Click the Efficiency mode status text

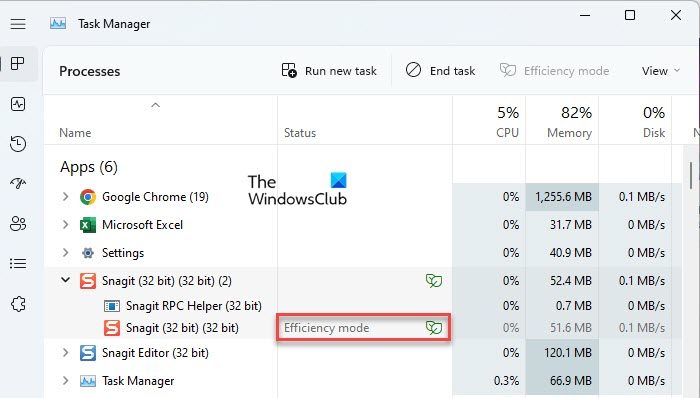click(326, 328)
